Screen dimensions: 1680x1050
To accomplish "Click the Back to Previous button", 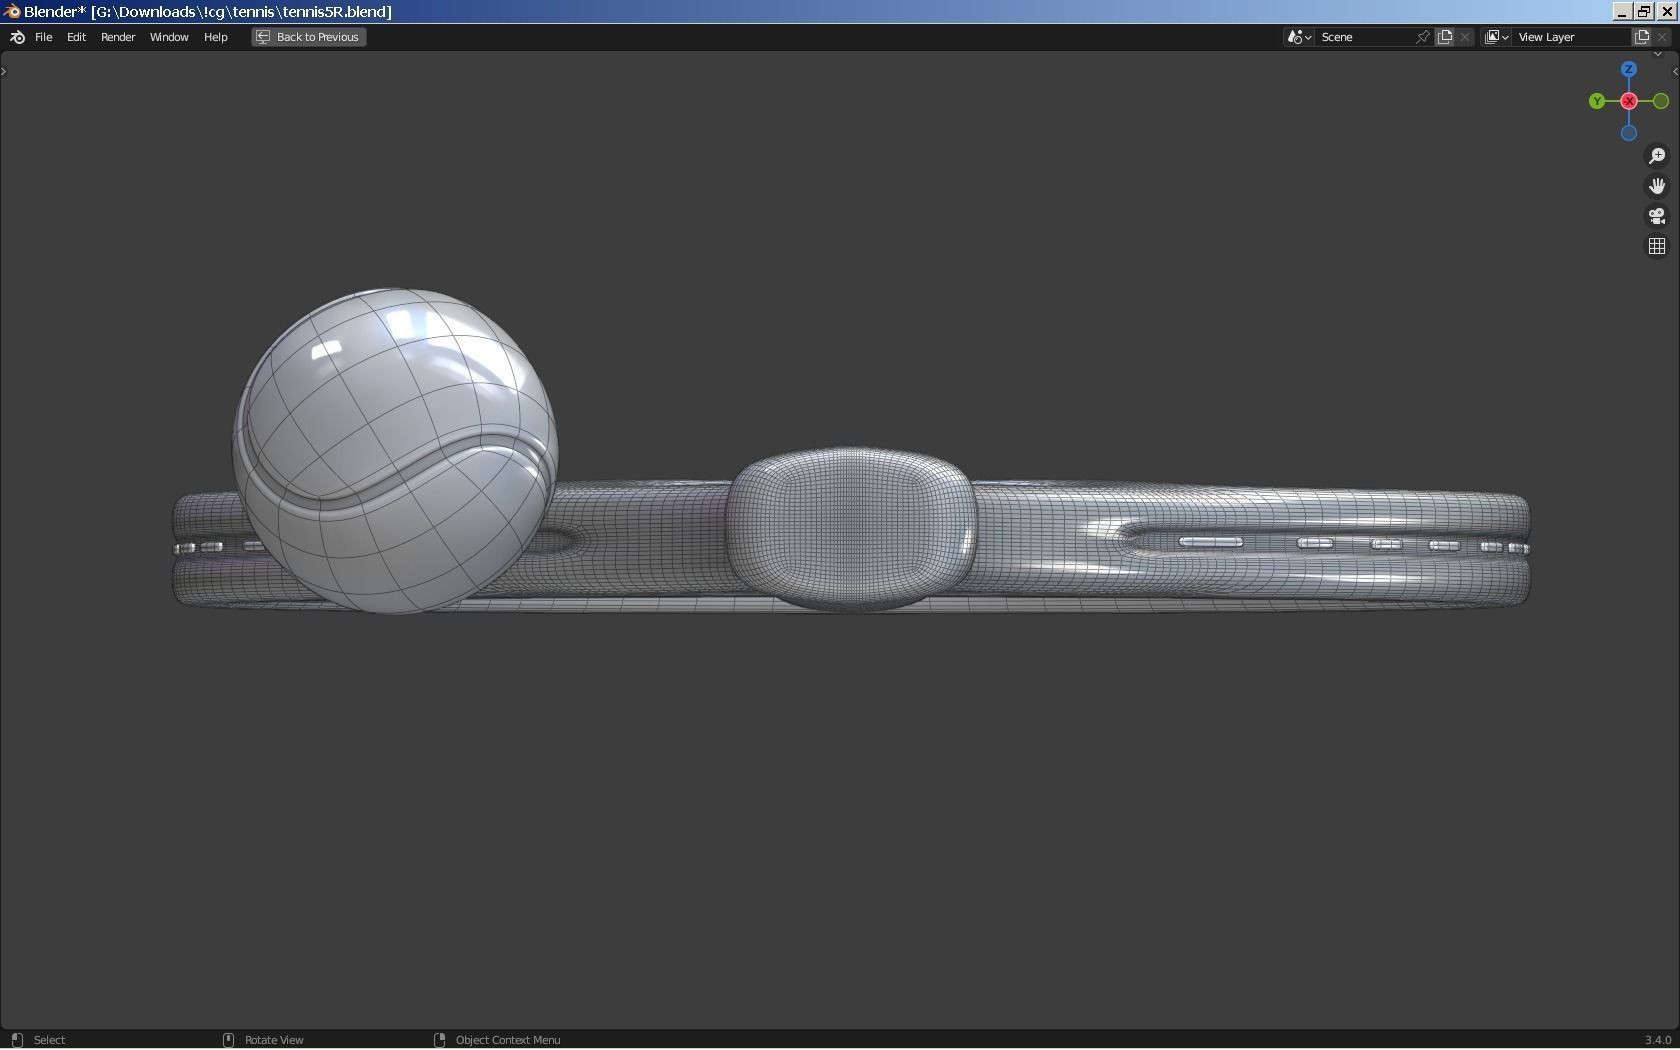I will [x=309, y=37].
